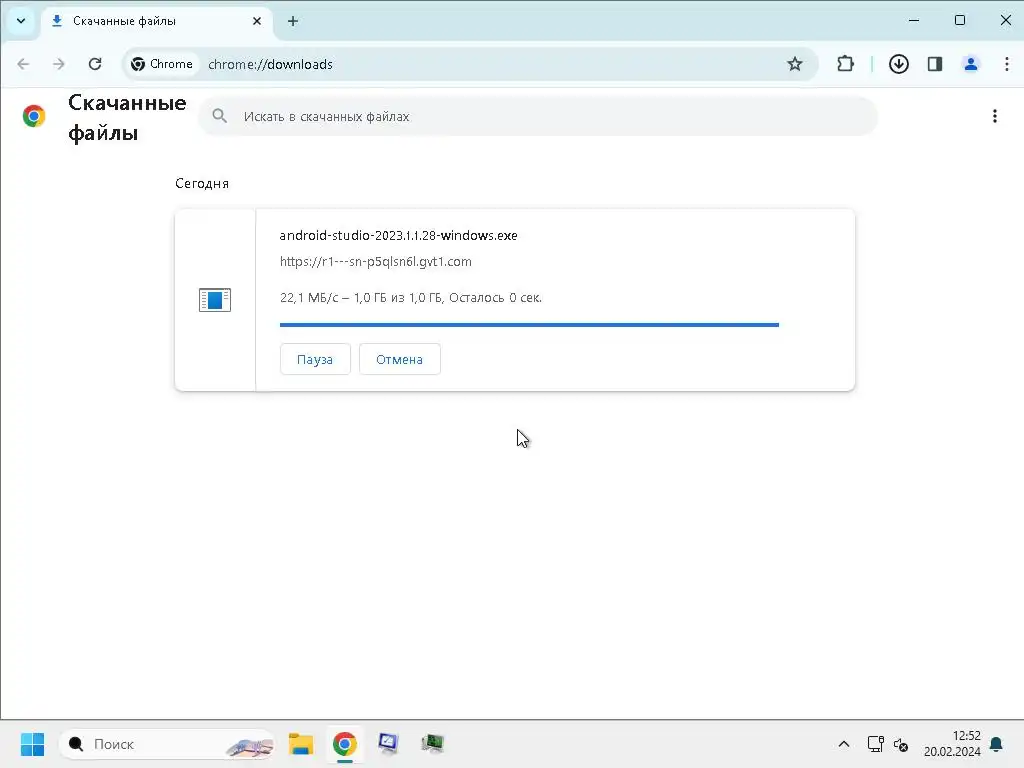
Task: Focus the Искать в скачанных файлах field
Action: pyautogui.click(x=537, y=116)
